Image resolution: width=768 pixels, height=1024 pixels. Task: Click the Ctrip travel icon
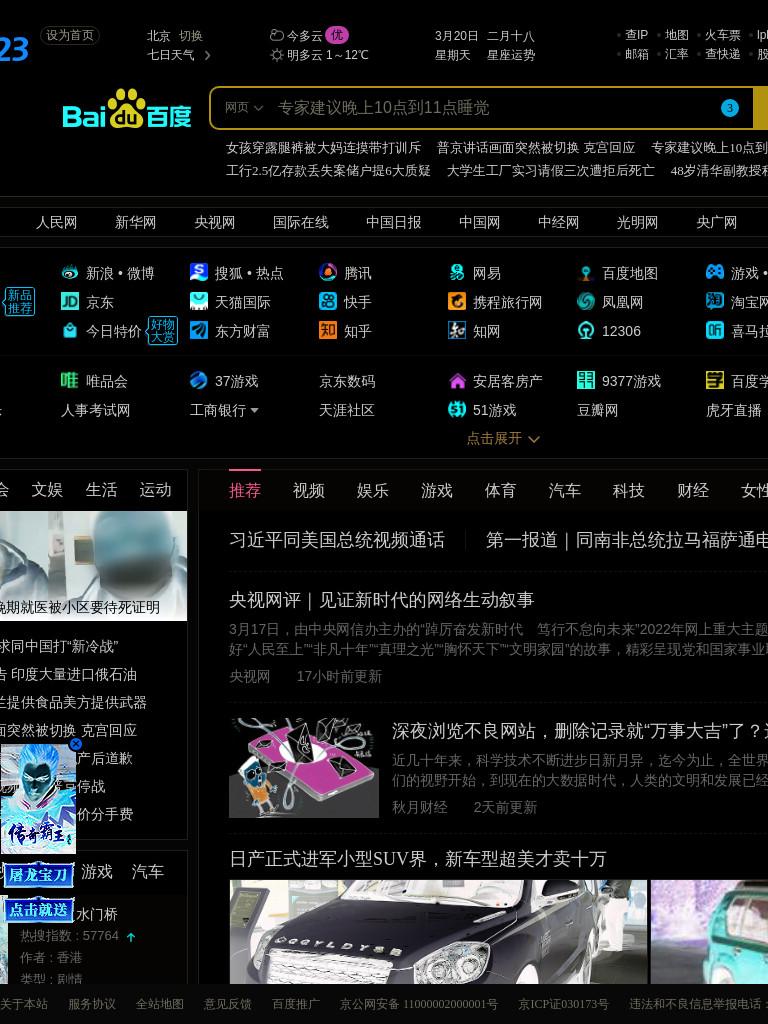[x=457, y=301]
